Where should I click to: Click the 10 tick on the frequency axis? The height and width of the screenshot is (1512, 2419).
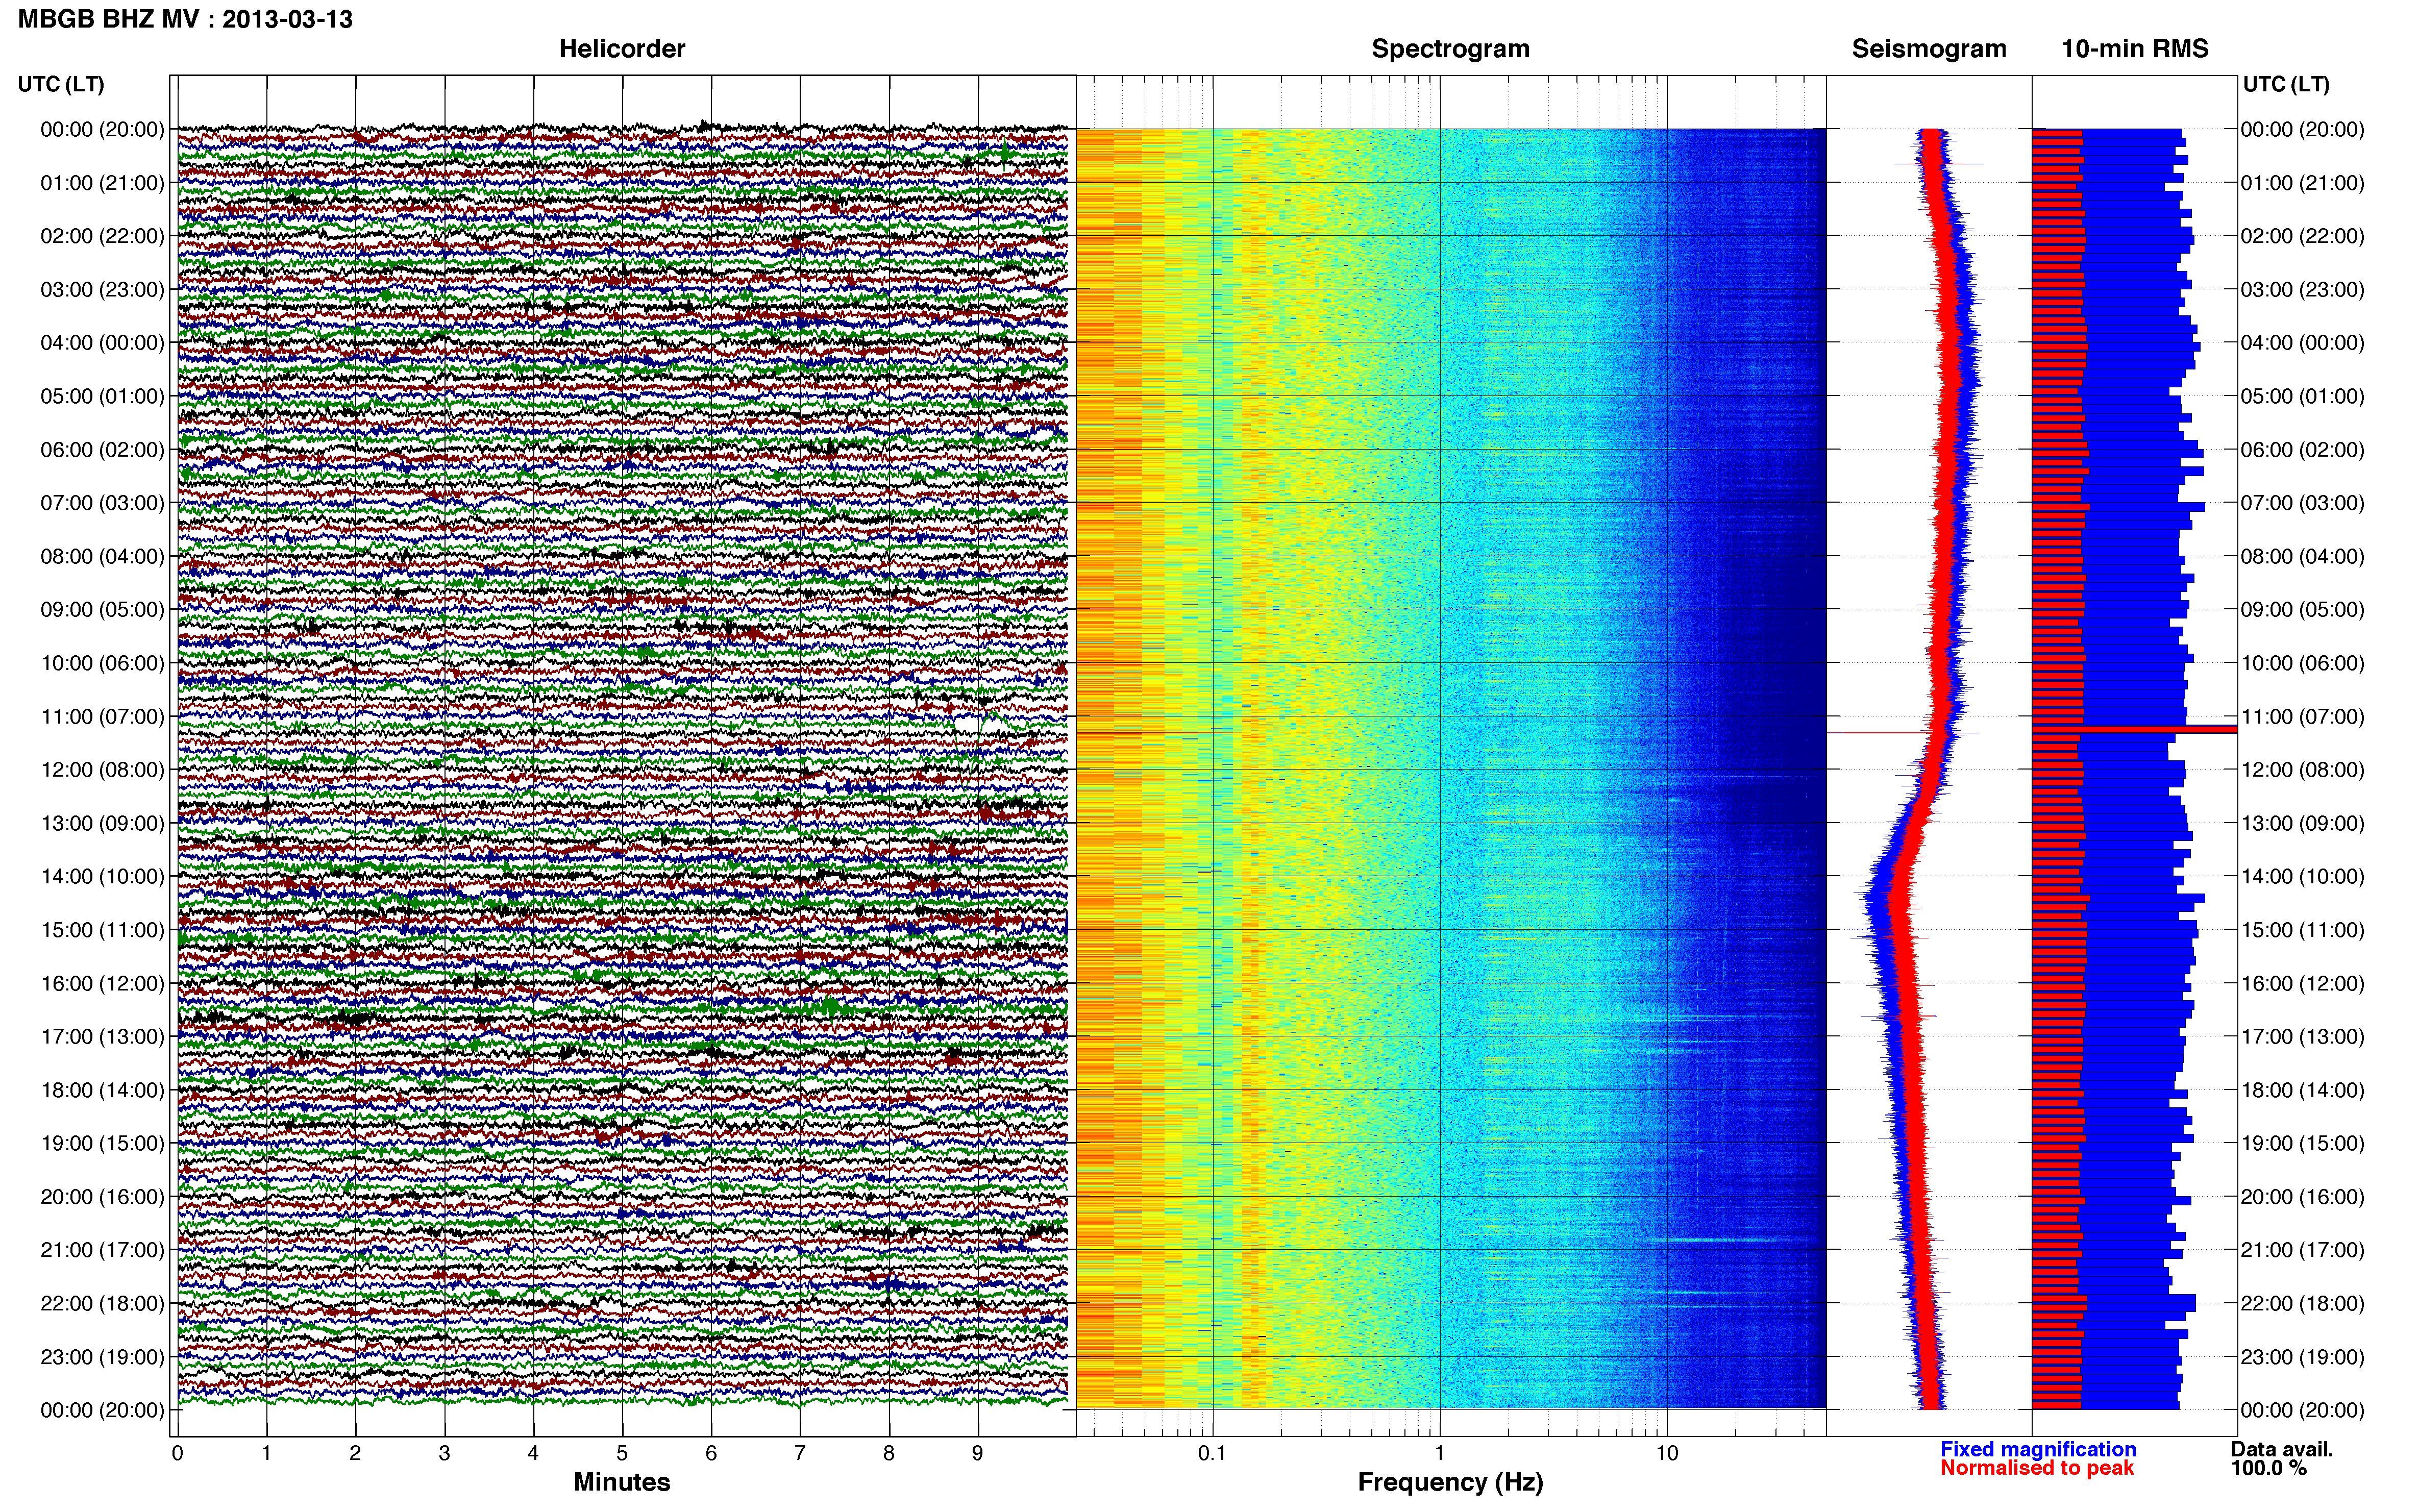click(1667, 1454)
